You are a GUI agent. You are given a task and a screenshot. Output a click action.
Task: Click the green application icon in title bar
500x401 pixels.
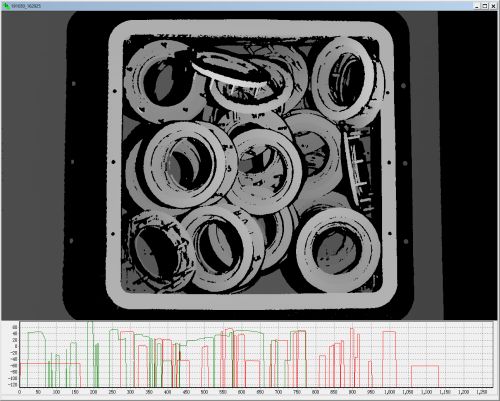[x=6, y=6]
